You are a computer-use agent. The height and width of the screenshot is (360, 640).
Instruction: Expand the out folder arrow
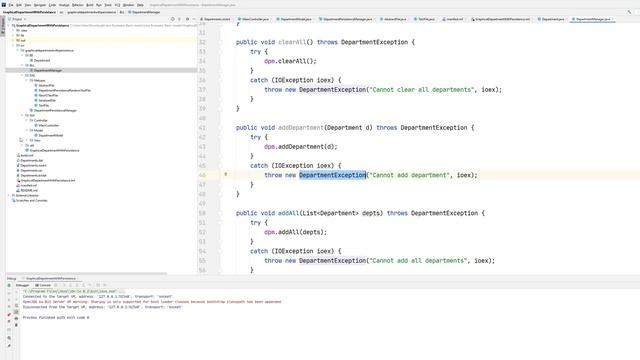pos(13,40)
